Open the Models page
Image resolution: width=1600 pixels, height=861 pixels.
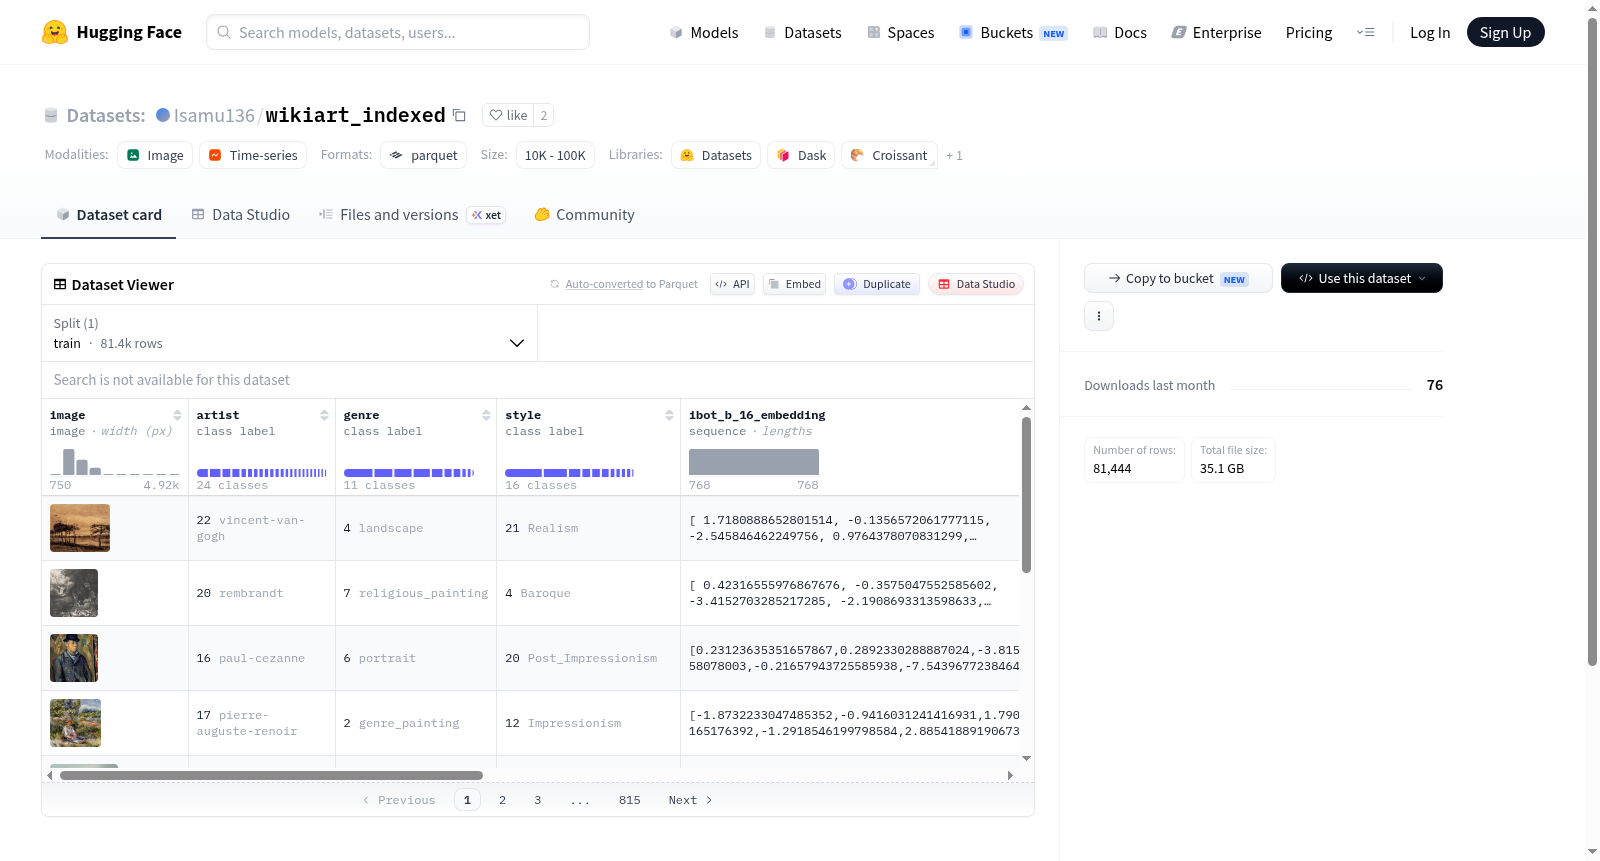pos(704,32)
